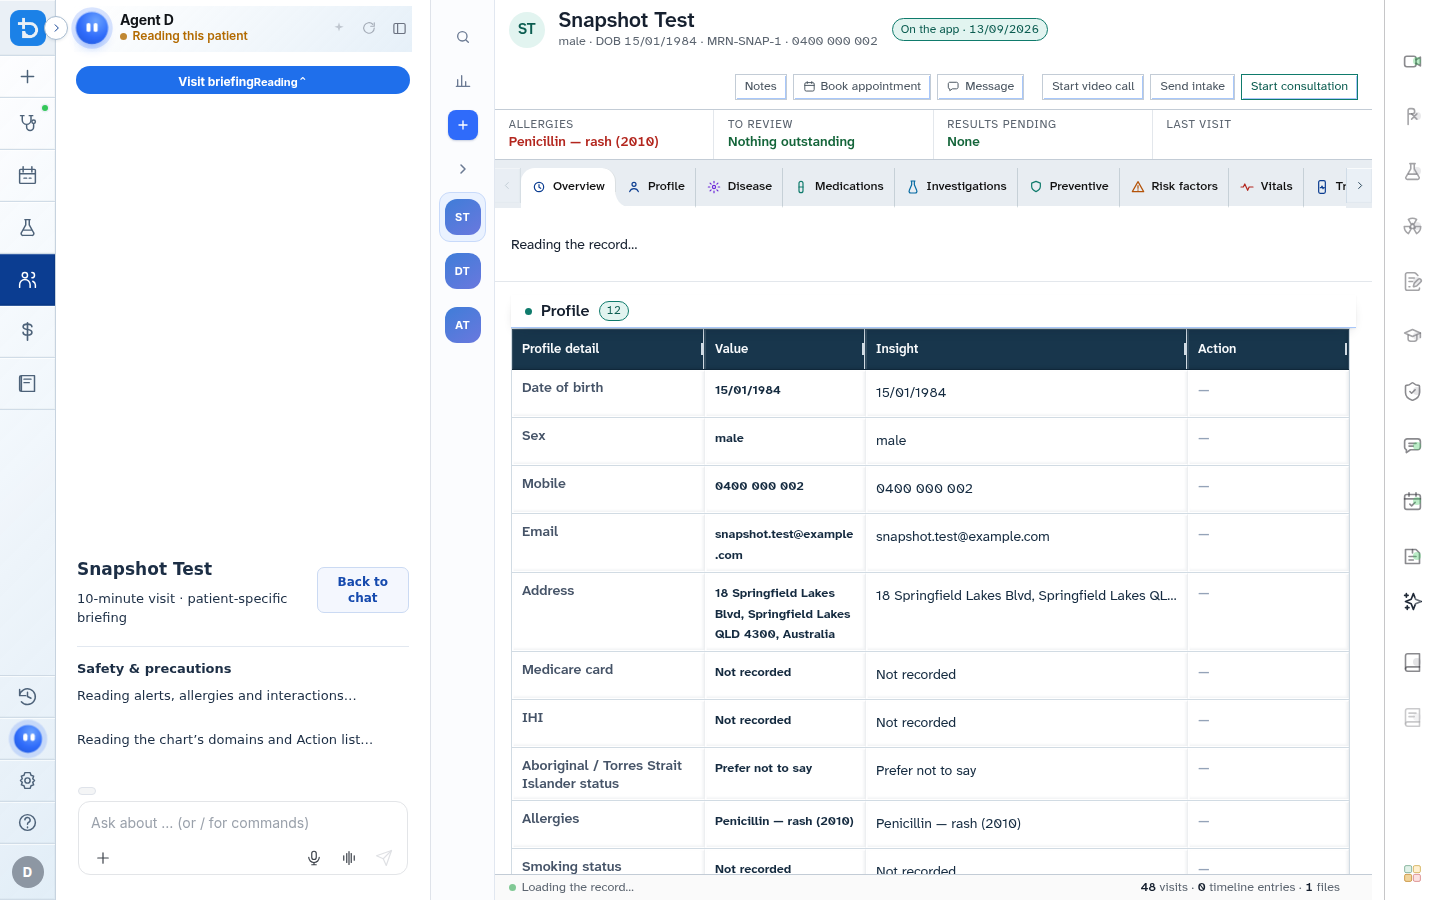The image size is (1440, 900).
Task: Open the video camera icon in right sidebar
Action: (1412, 62)
